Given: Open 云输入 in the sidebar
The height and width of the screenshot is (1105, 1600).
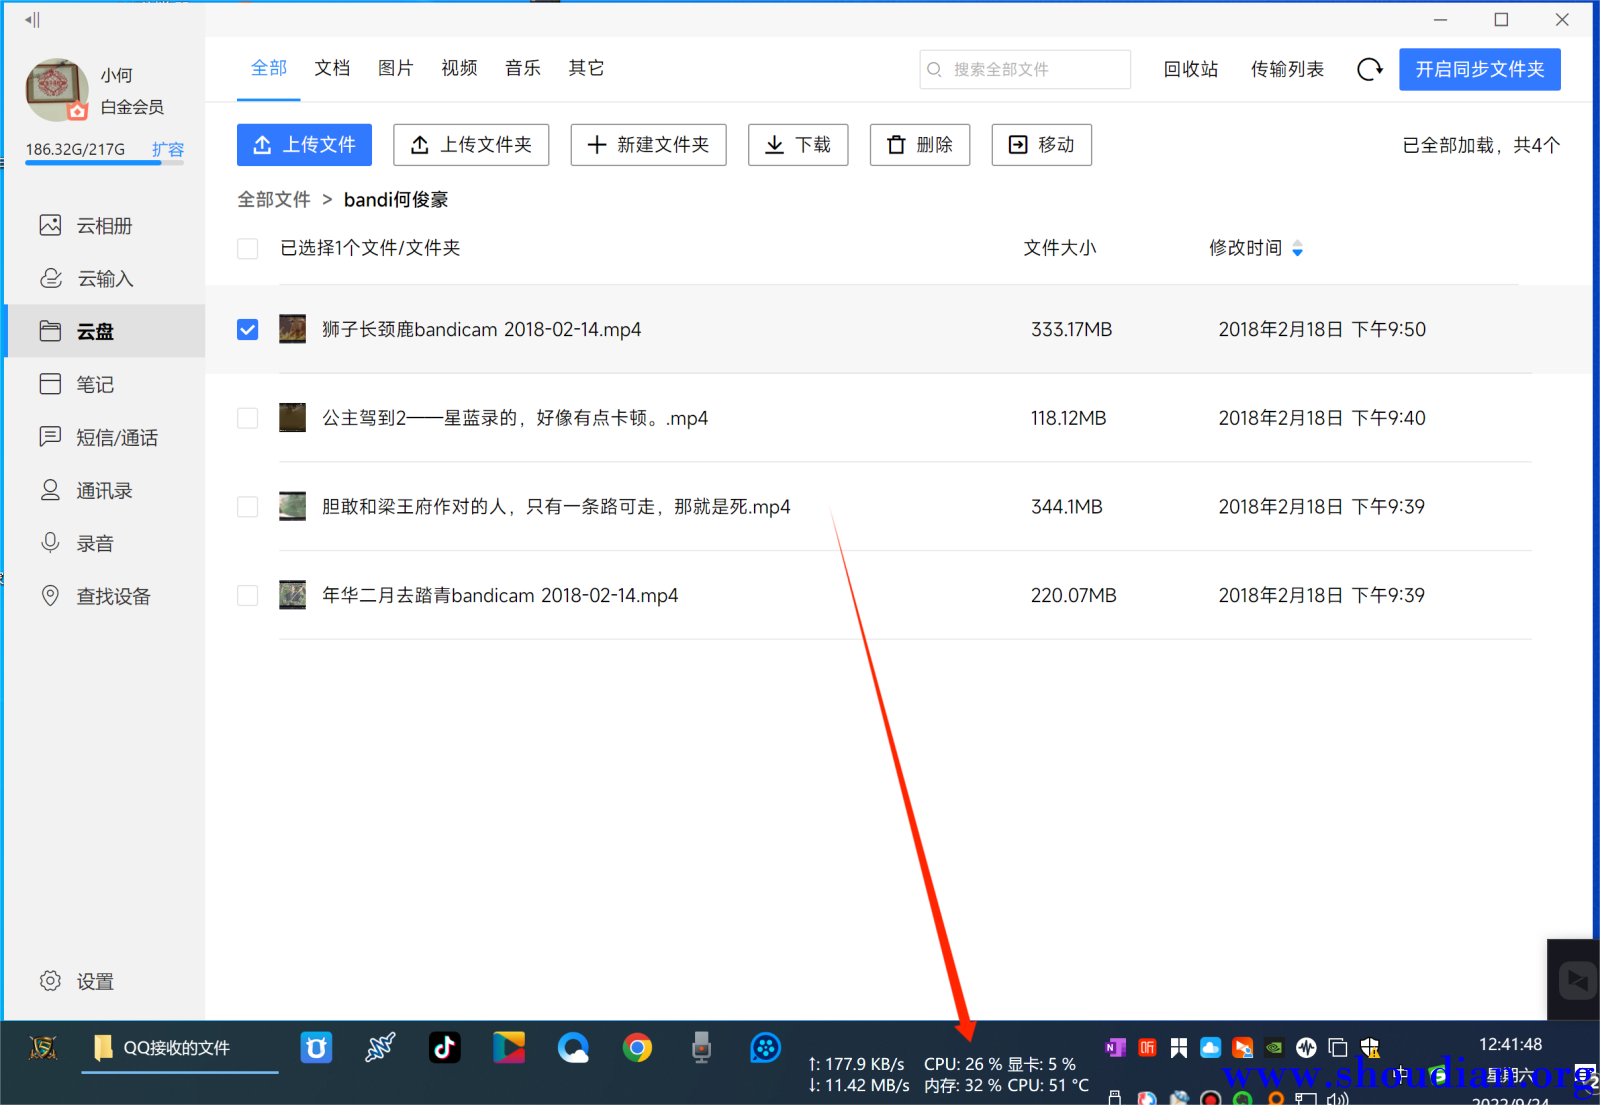Looking at the screenshot, I should [x=105, y=279].
